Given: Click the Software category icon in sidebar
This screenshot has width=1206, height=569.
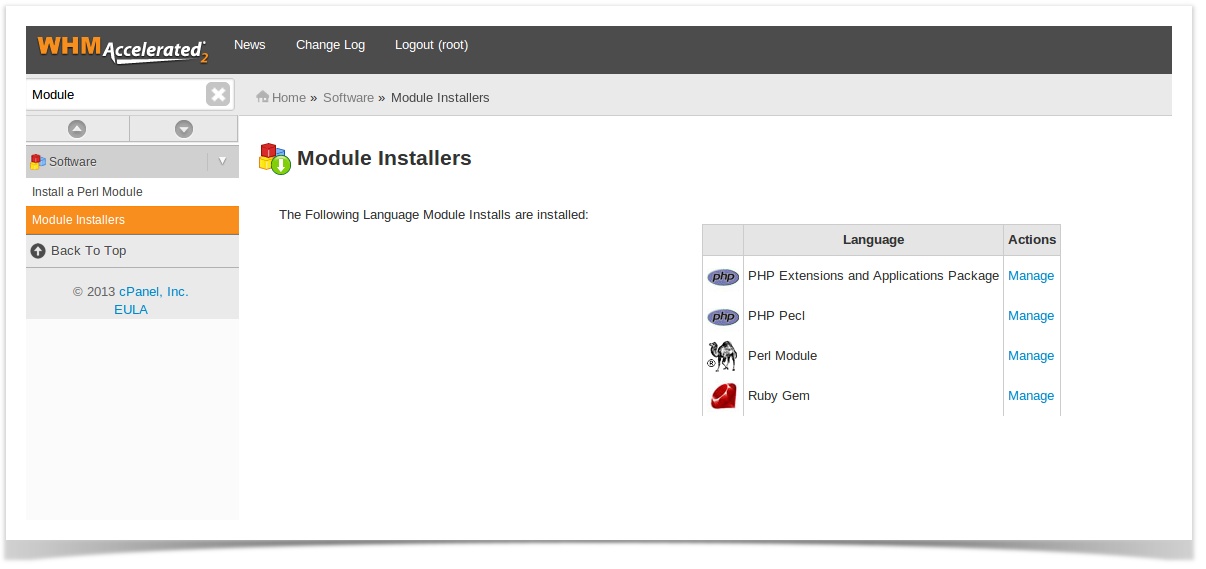Looking at the screenshot, I should (38, 161).
